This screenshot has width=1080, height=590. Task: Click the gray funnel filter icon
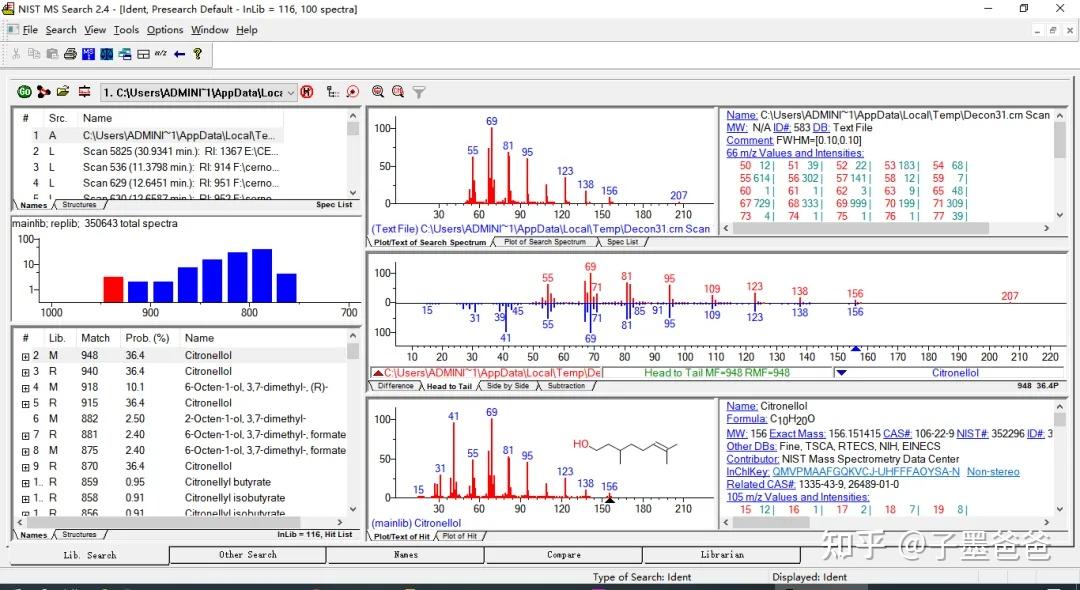coord(418,92)
